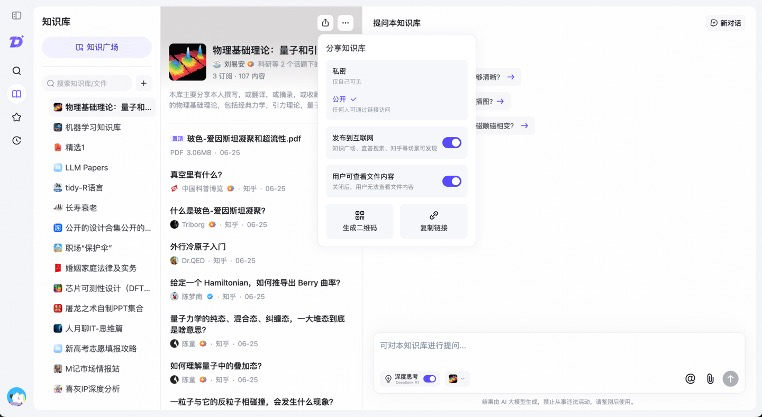Open the knowledge base selector dropdown in chat
This screenshot has width=762, height=418.
[457, 379]
